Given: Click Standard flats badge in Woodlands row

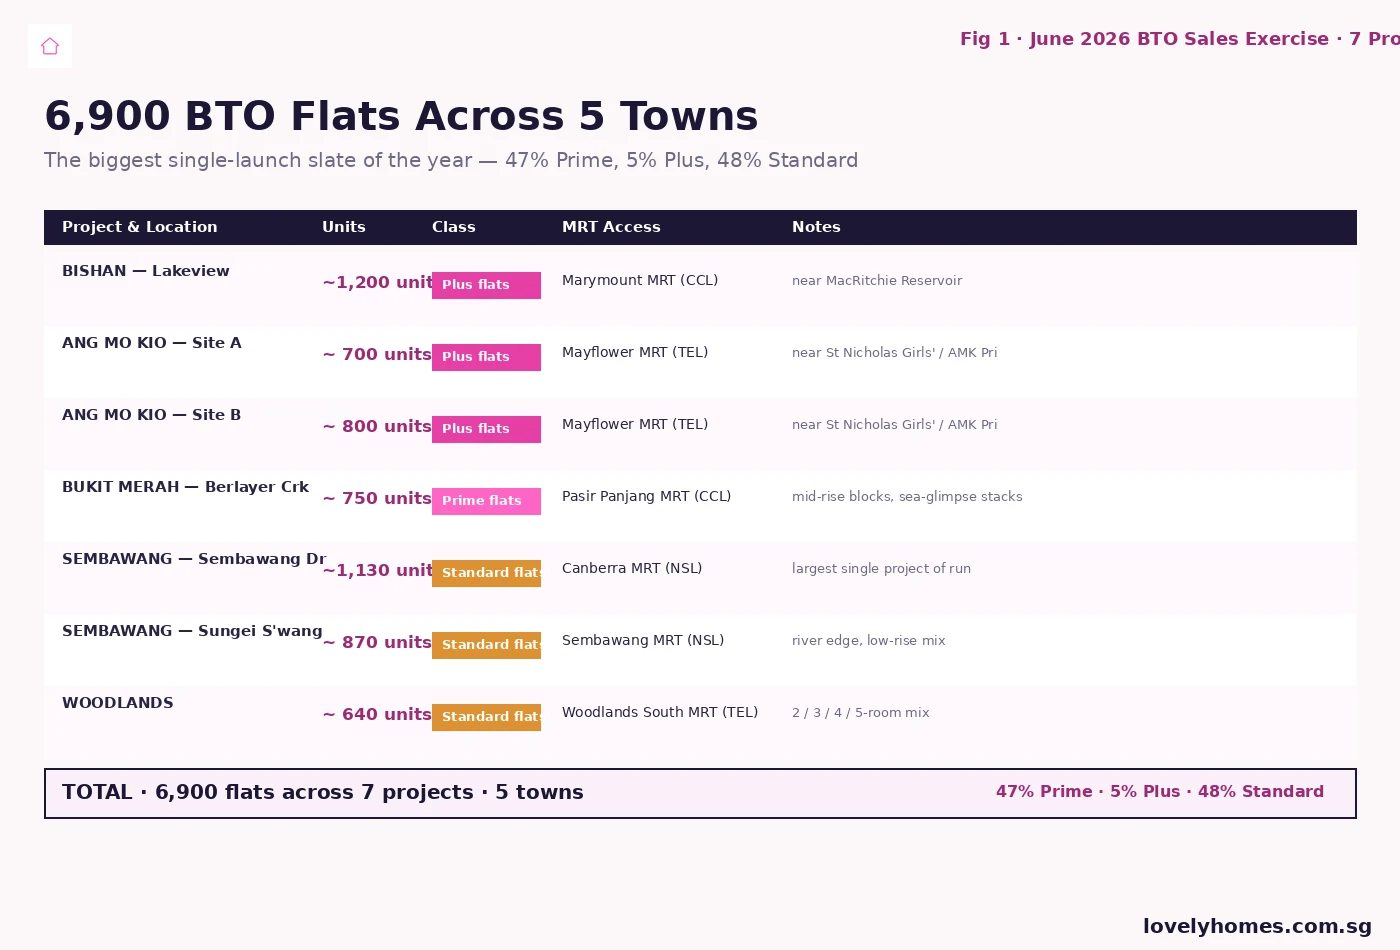Looking at the screenshot, I should [x=486, y=717].
